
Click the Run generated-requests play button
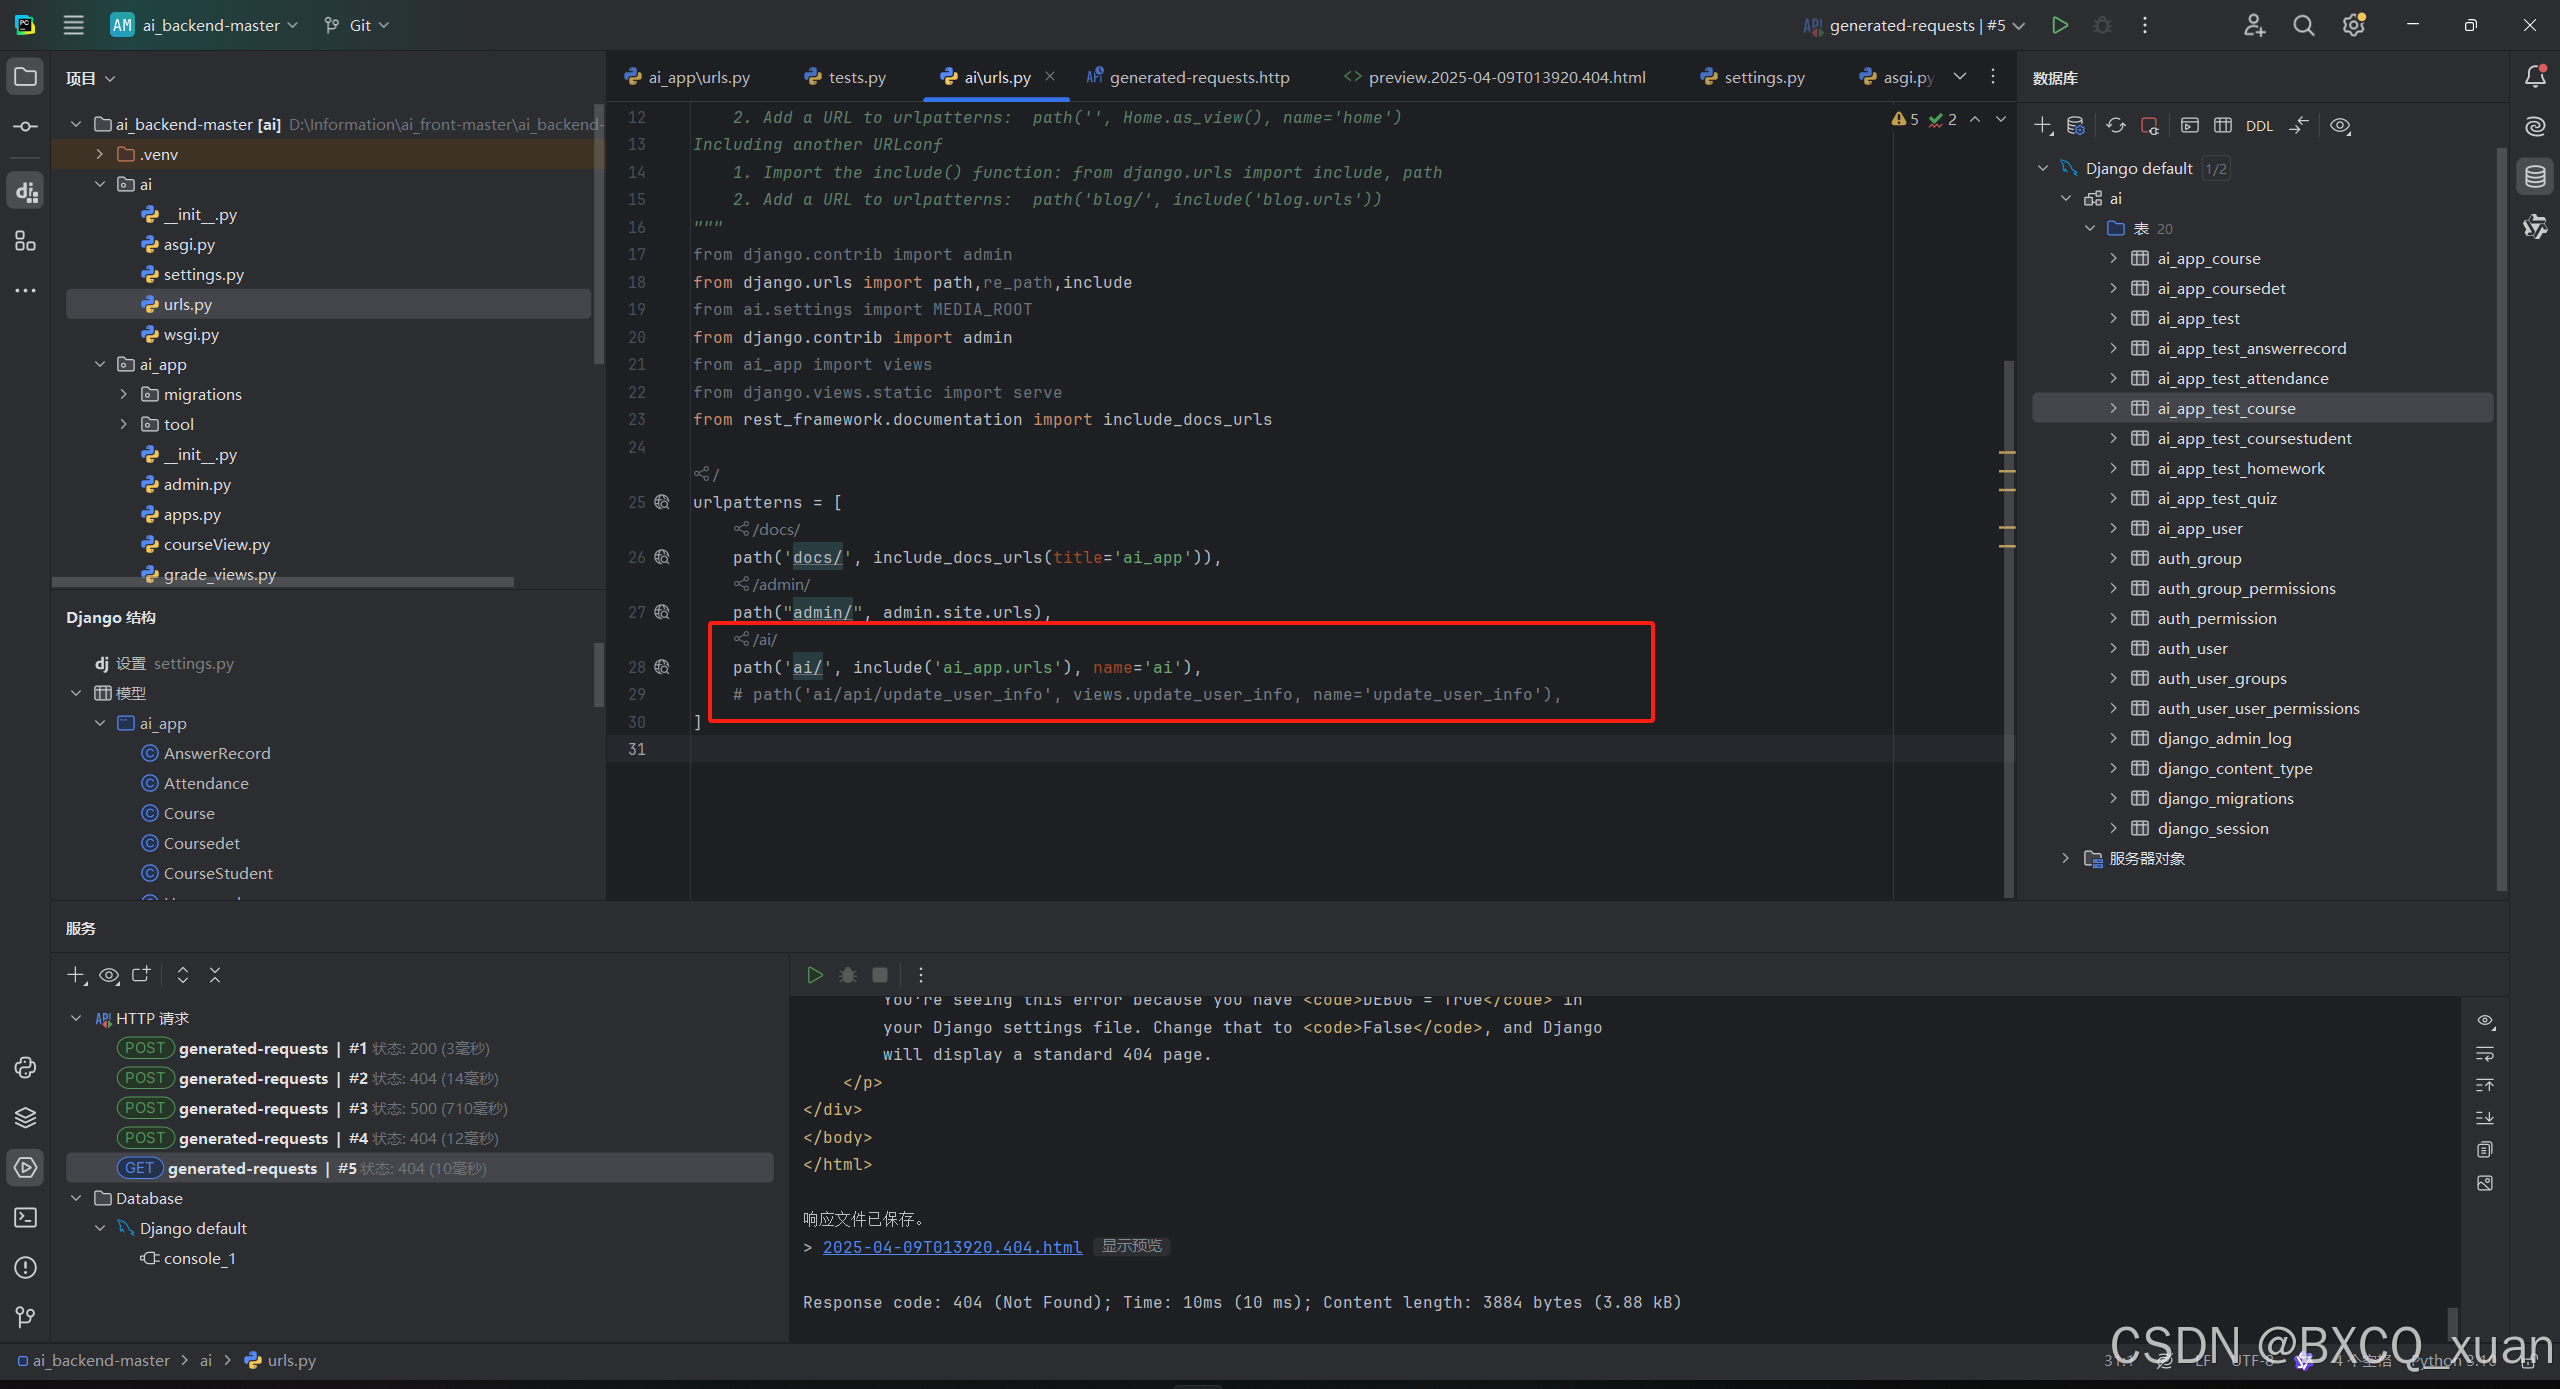coord(2059,25)
